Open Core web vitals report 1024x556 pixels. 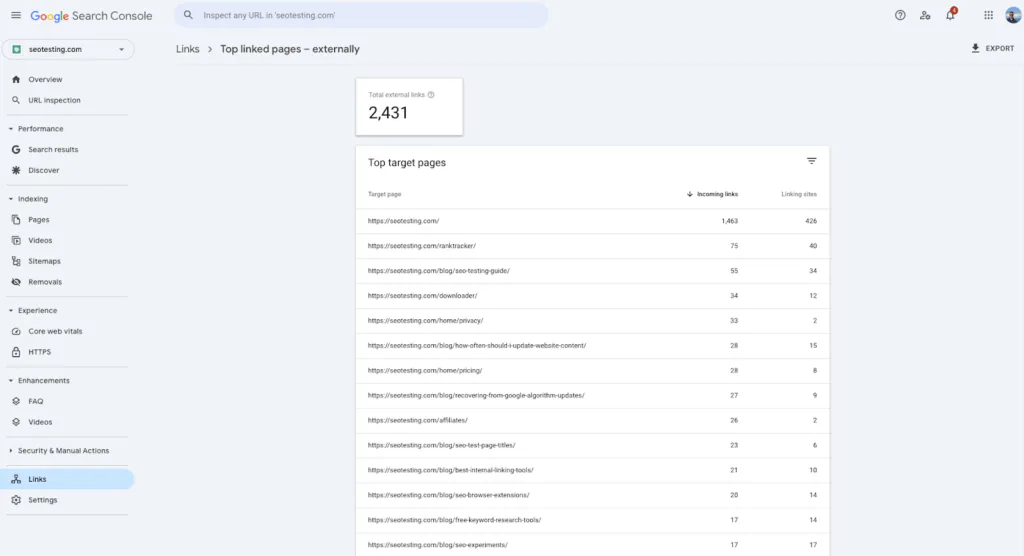point(55,331)
